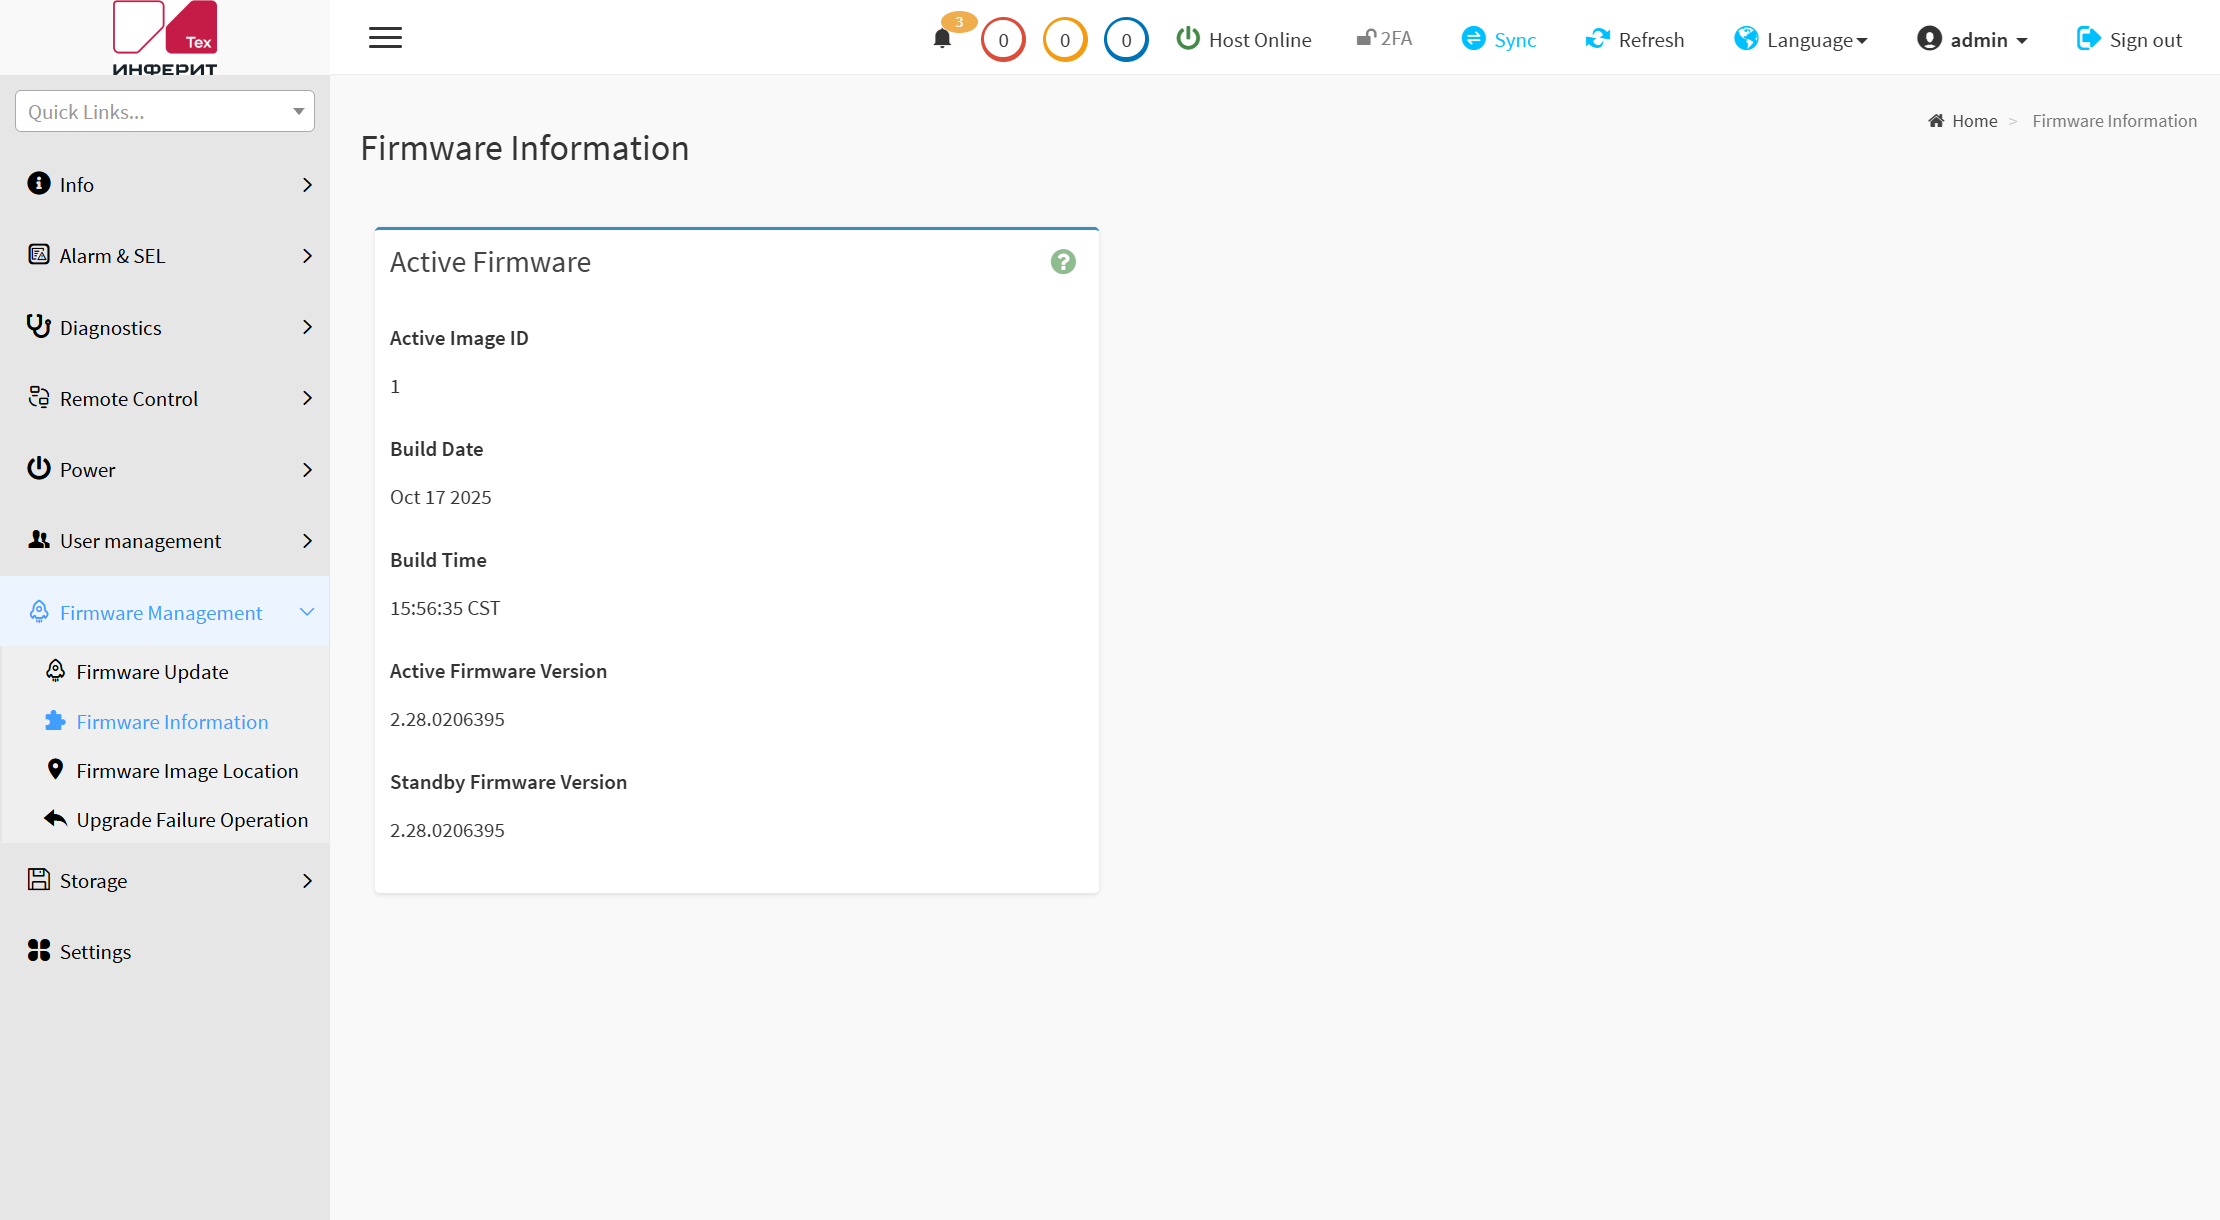Expand the Power menu chevron

307,470
